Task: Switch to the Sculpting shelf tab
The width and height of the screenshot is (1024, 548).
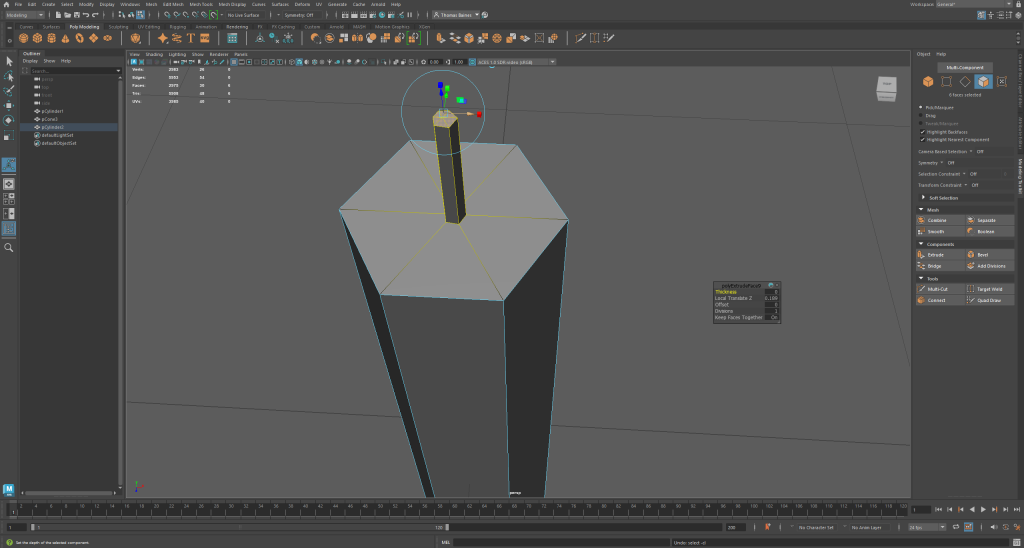Action: click(118, 27)
